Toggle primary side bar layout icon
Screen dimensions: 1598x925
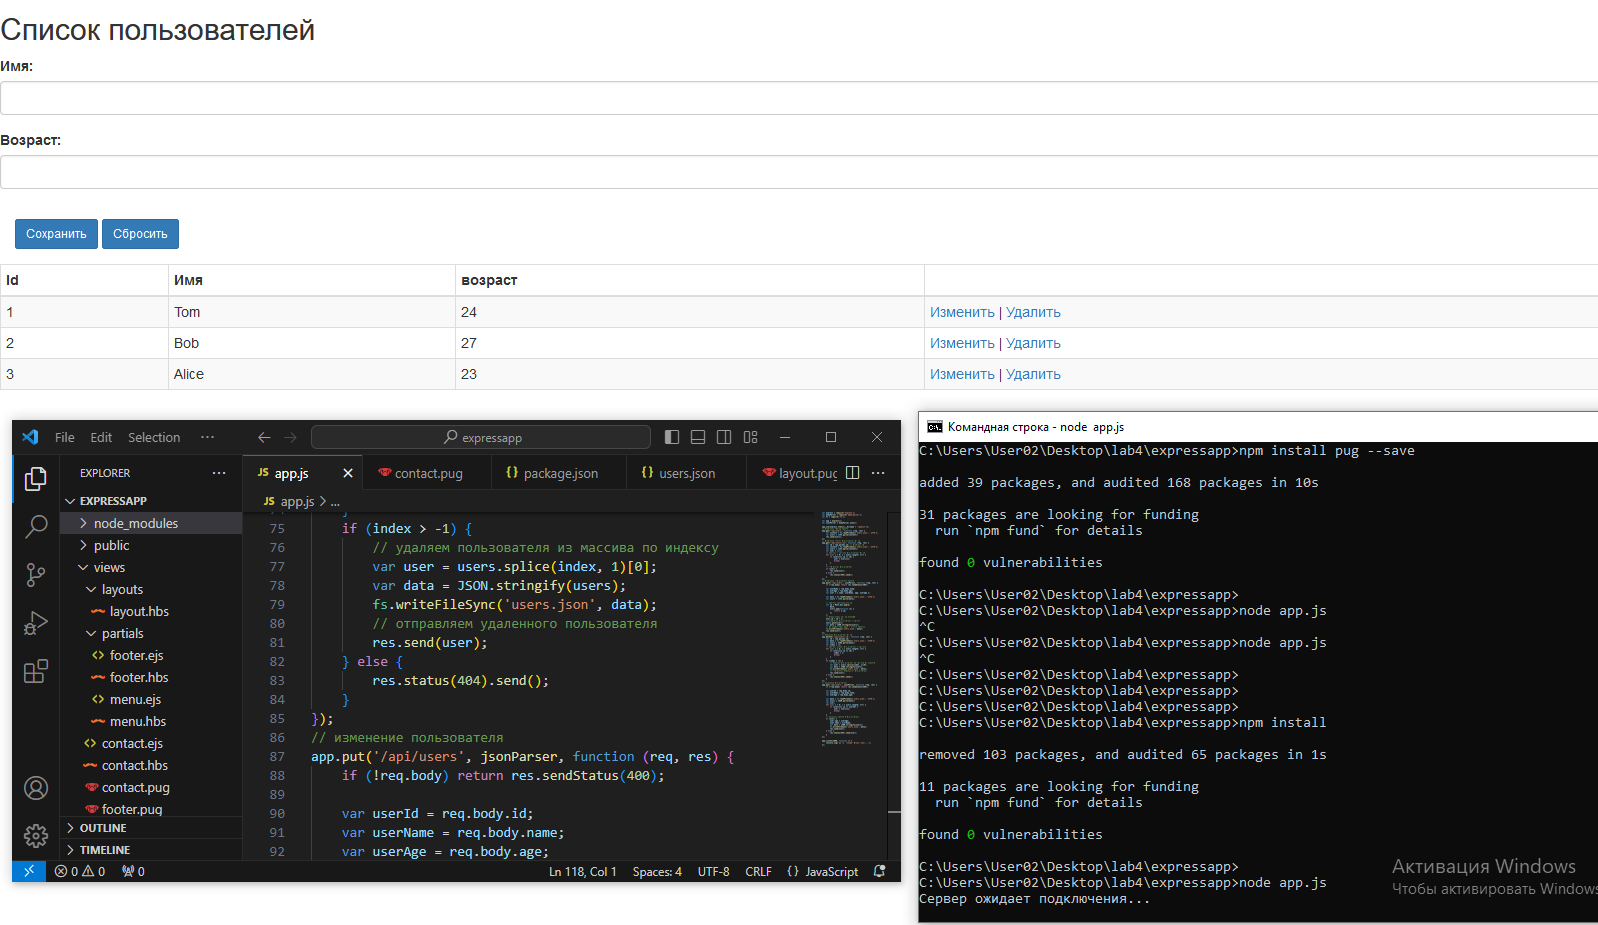672,437
